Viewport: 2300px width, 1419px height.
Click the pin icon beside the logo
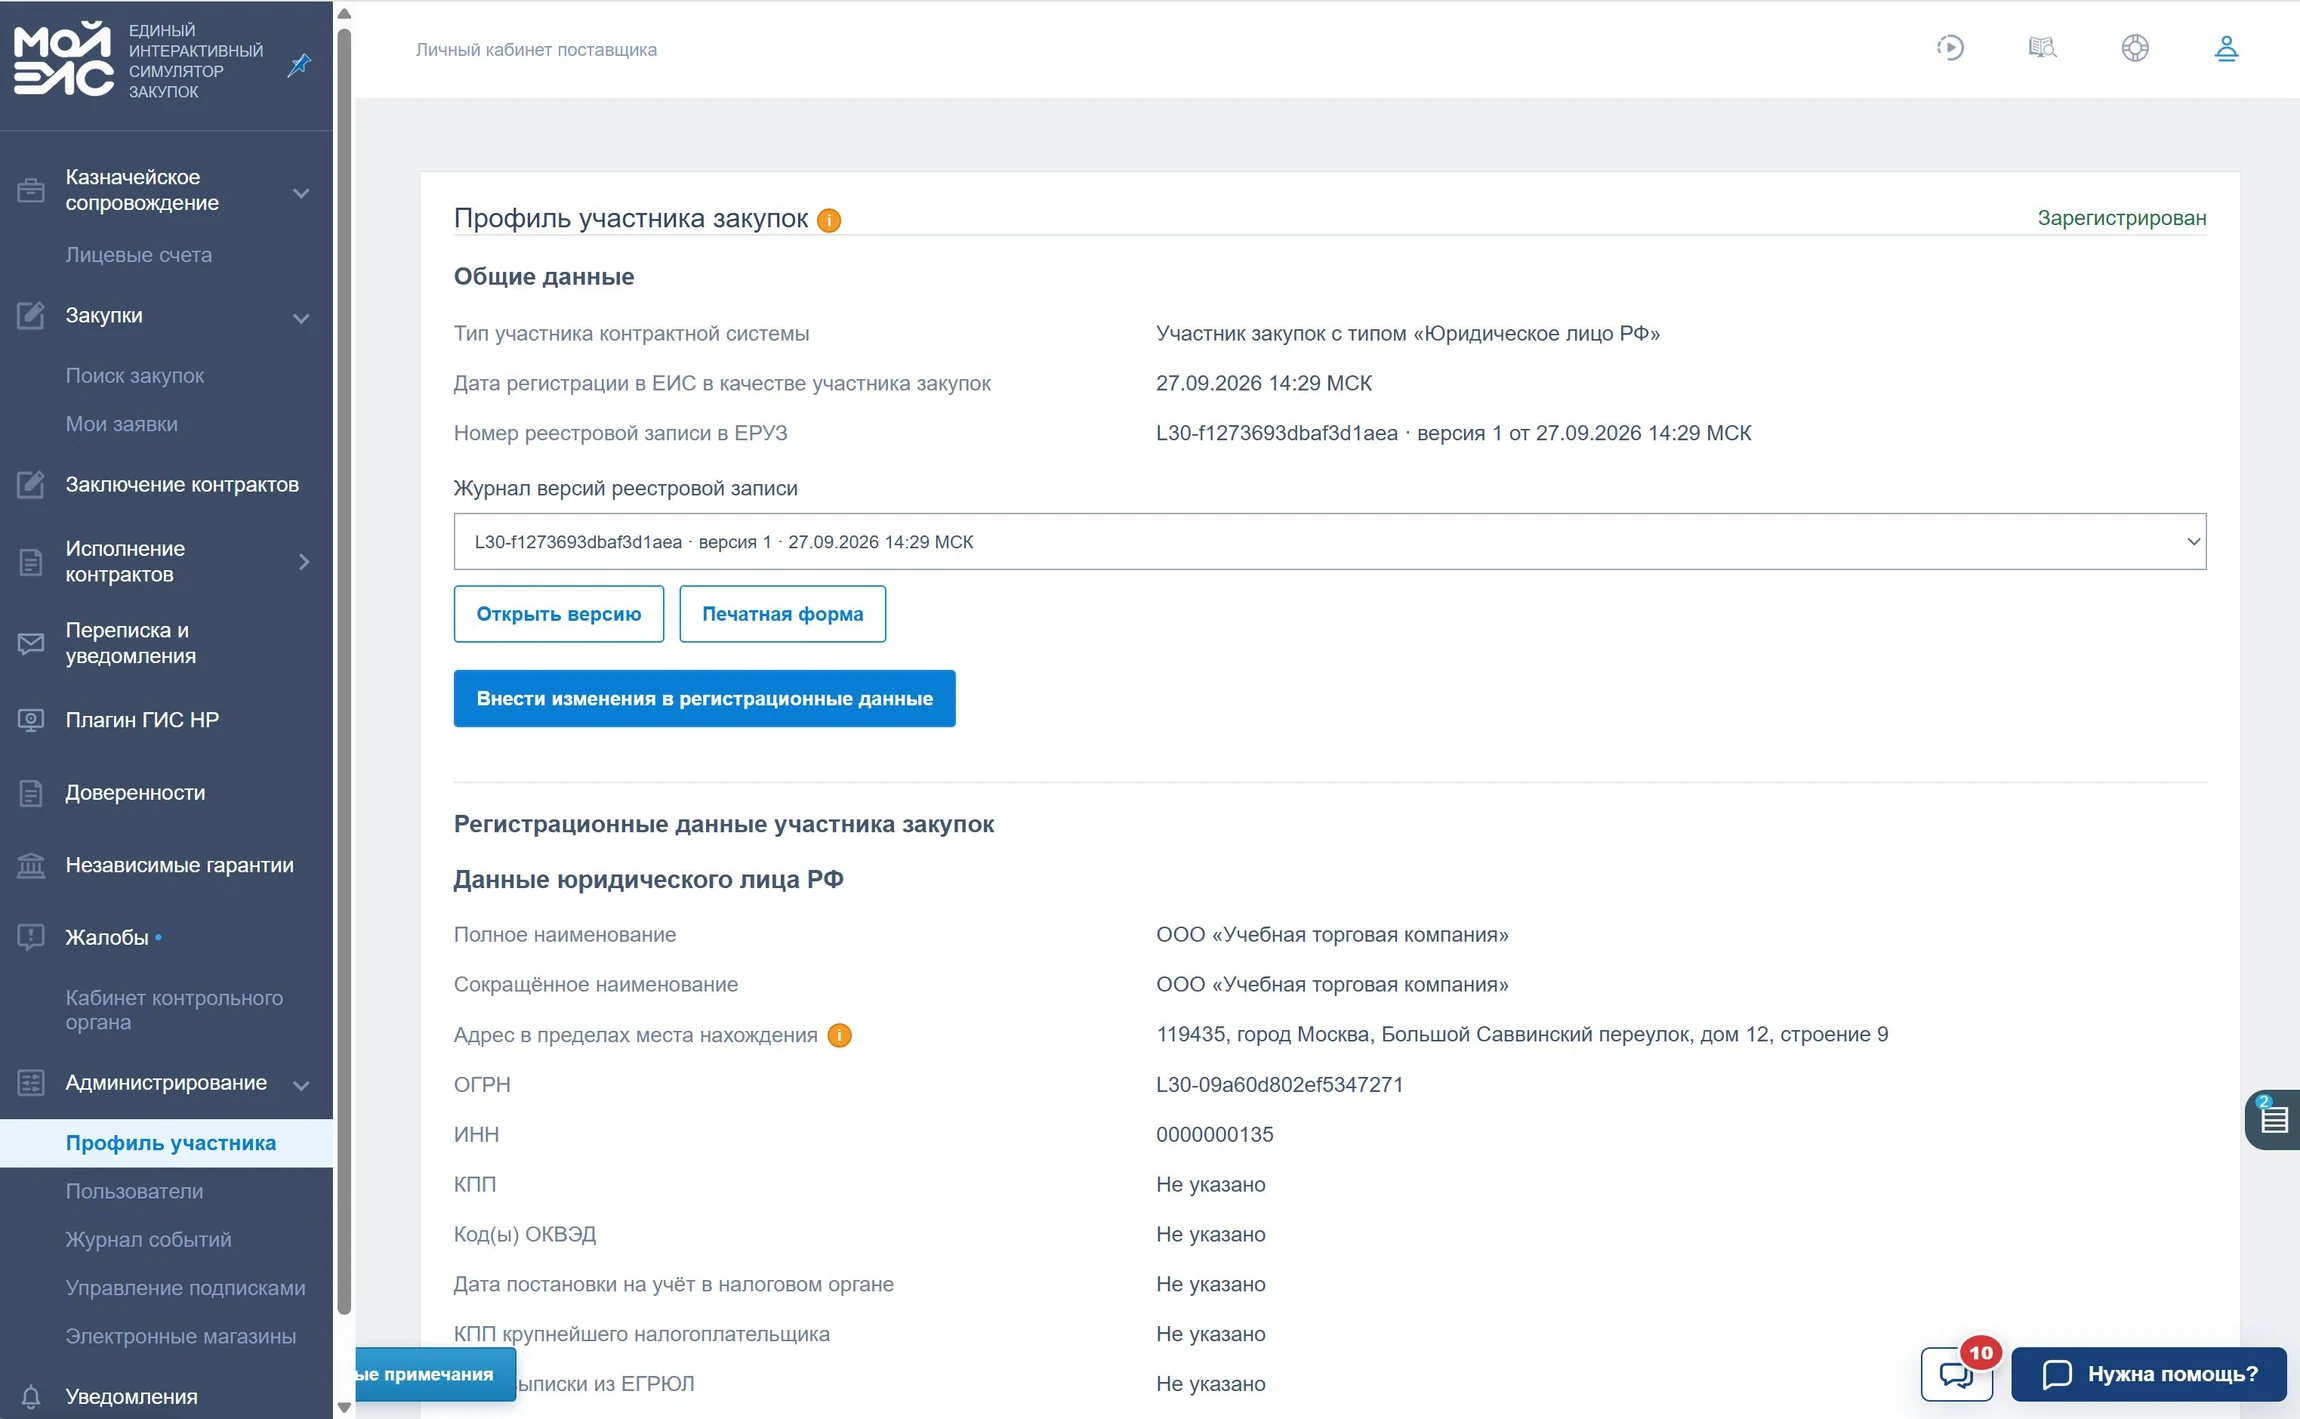(x=299, y=66)
